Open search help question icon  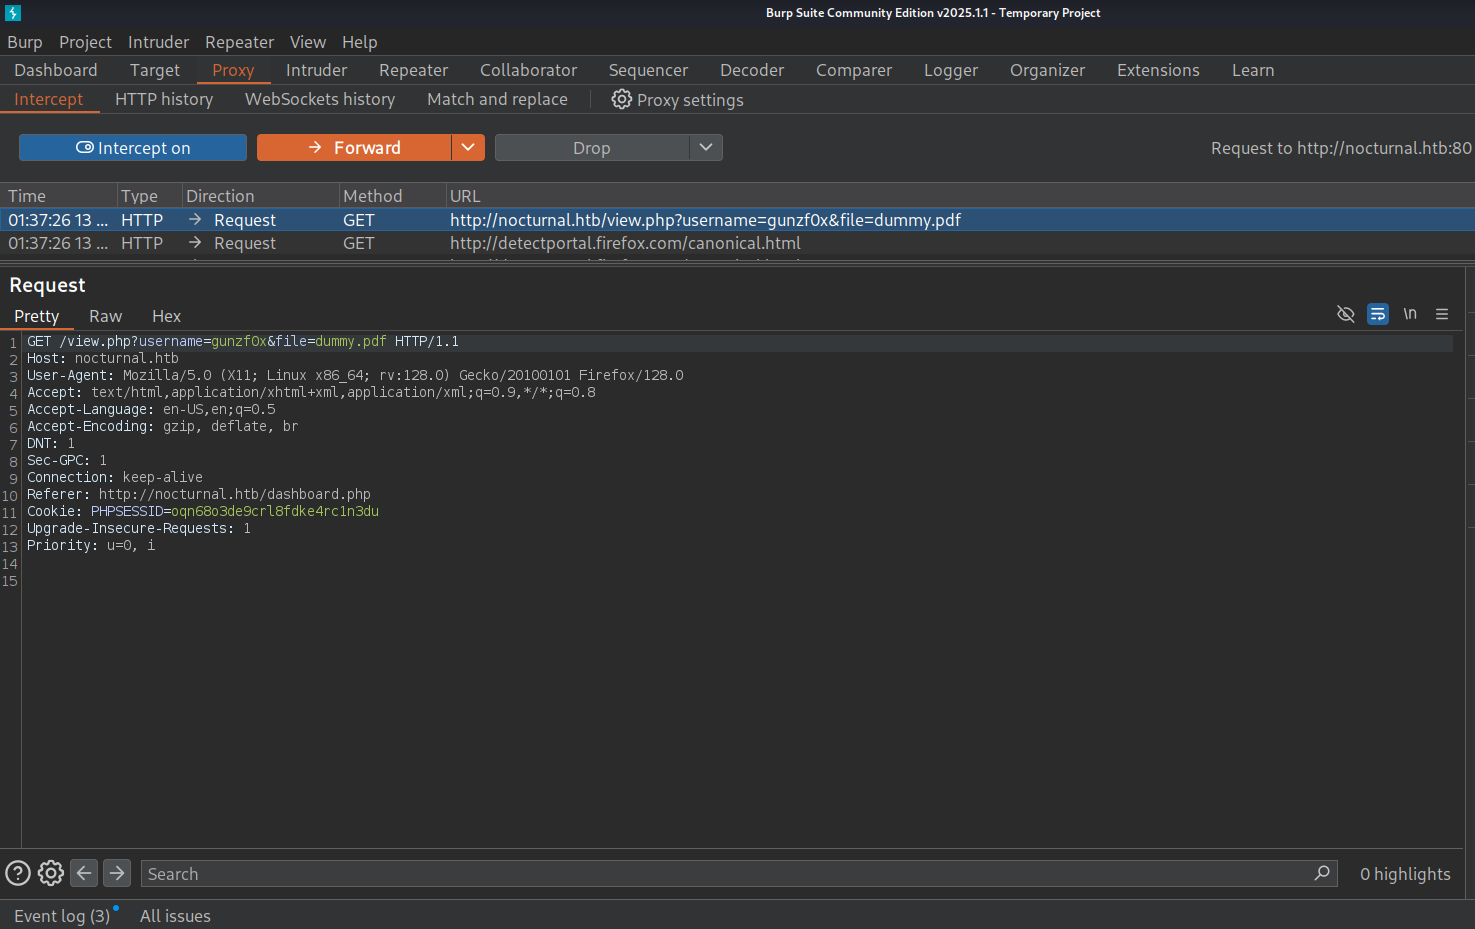point(18,873)
